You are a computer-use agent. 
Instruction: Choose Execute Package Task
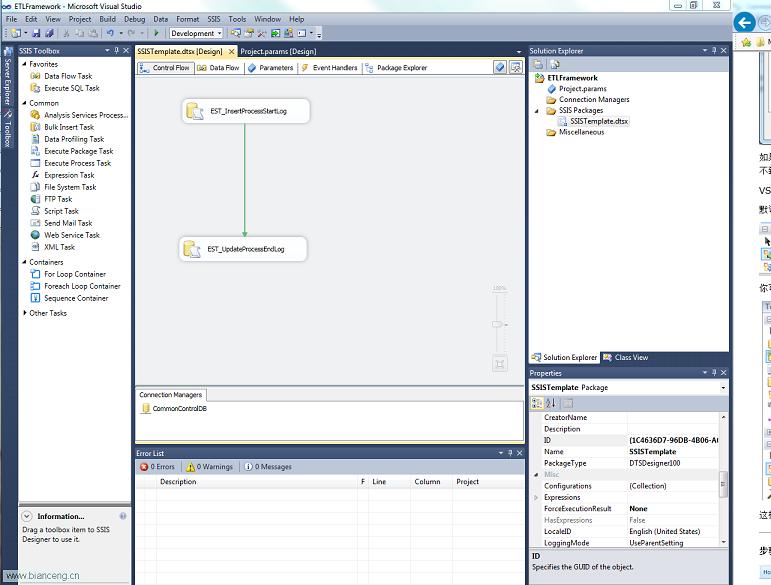79,151
